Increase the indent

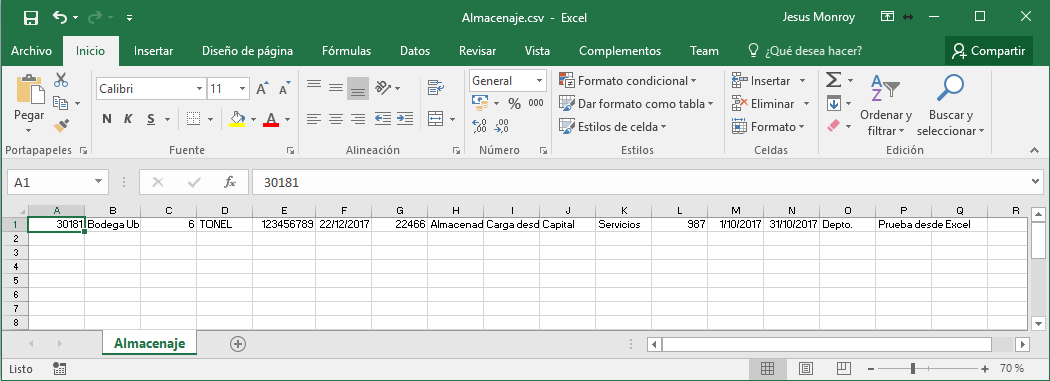[404, 119]
